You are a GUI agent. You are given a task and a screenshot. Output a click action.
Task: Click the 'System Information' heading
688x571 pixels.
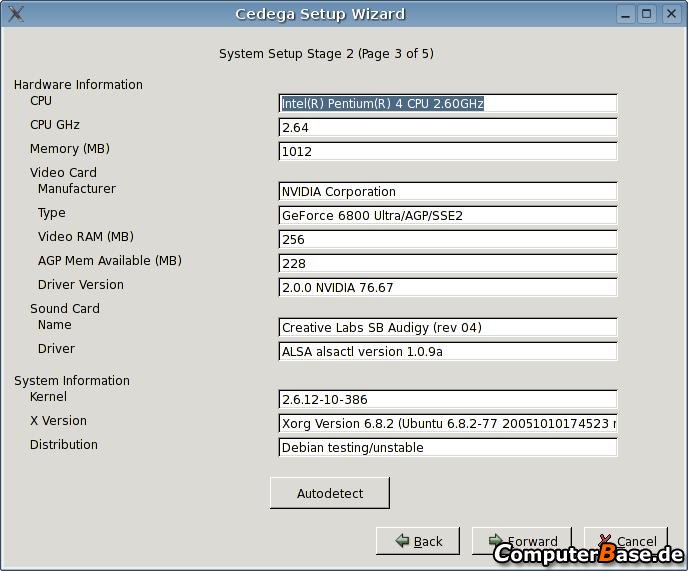(72, 381)
